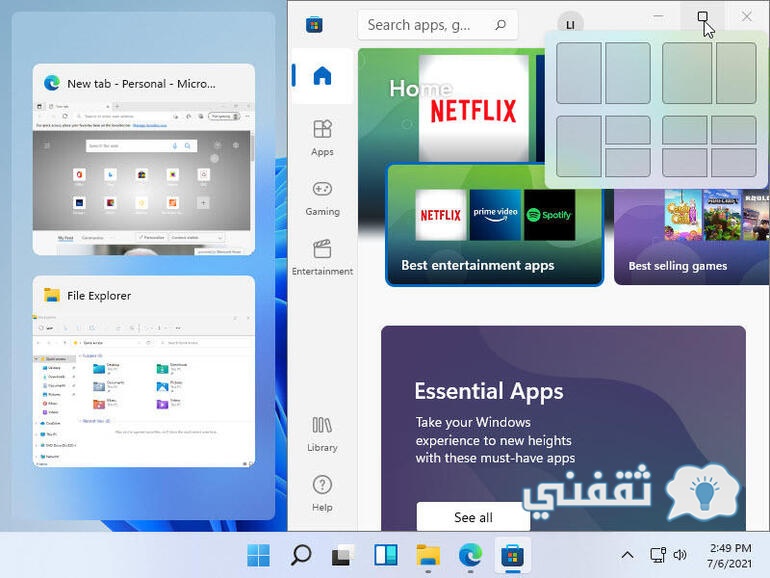Open the large Netflix featured tile
Screen dimensions: 770x578
(473, 108)
